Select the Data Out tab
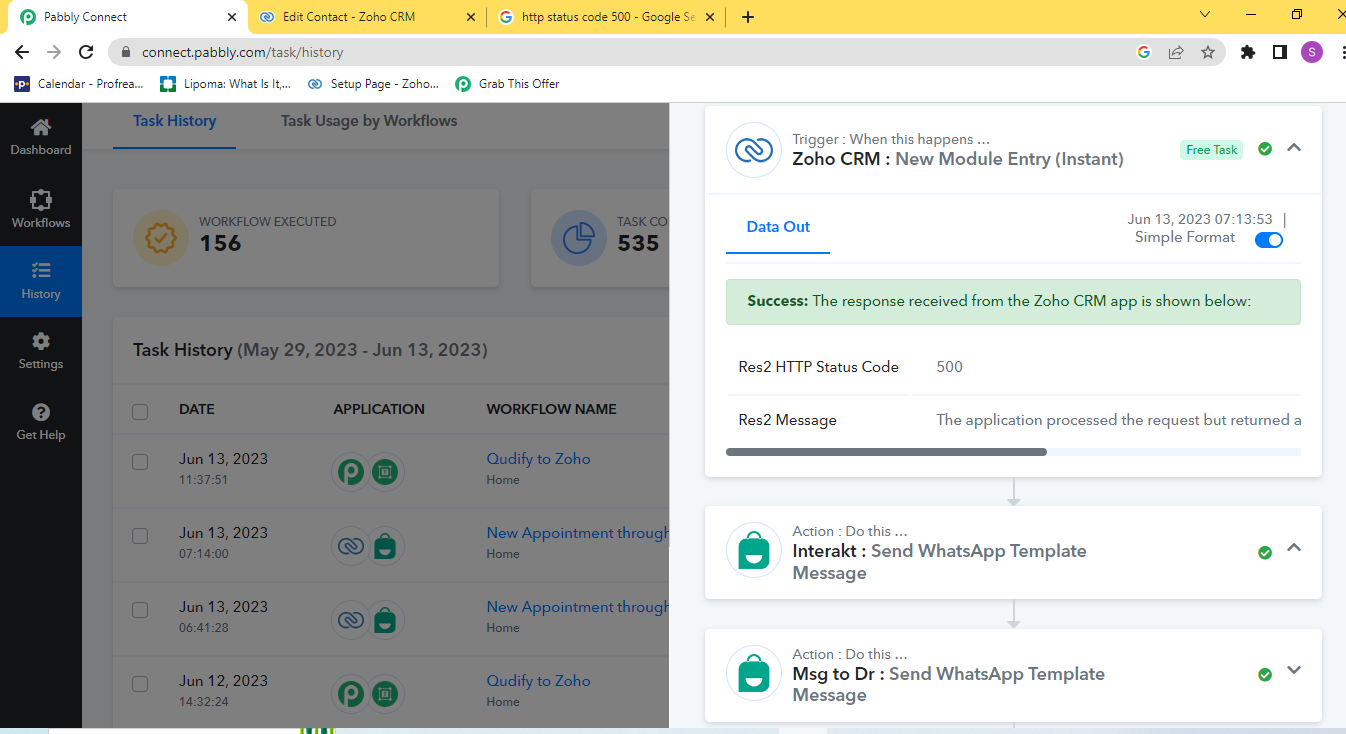 [778, 227]
